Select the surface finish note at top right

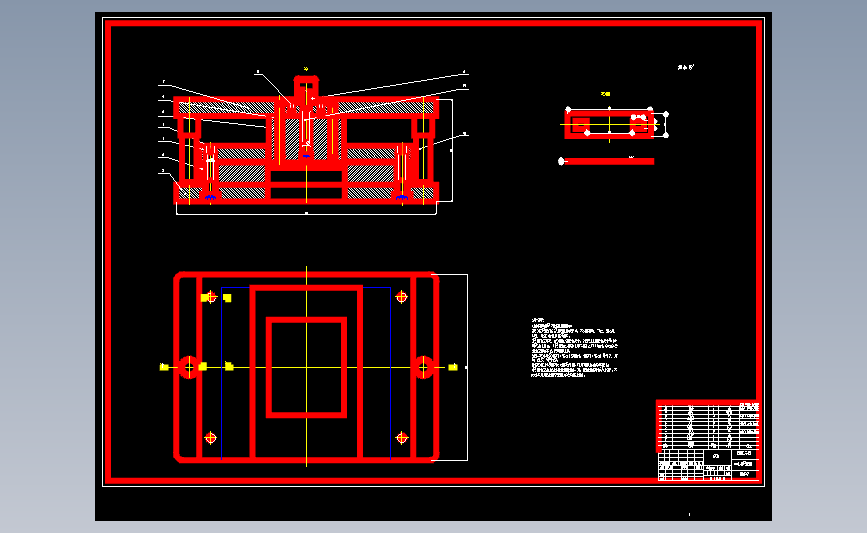click(686, 67)
